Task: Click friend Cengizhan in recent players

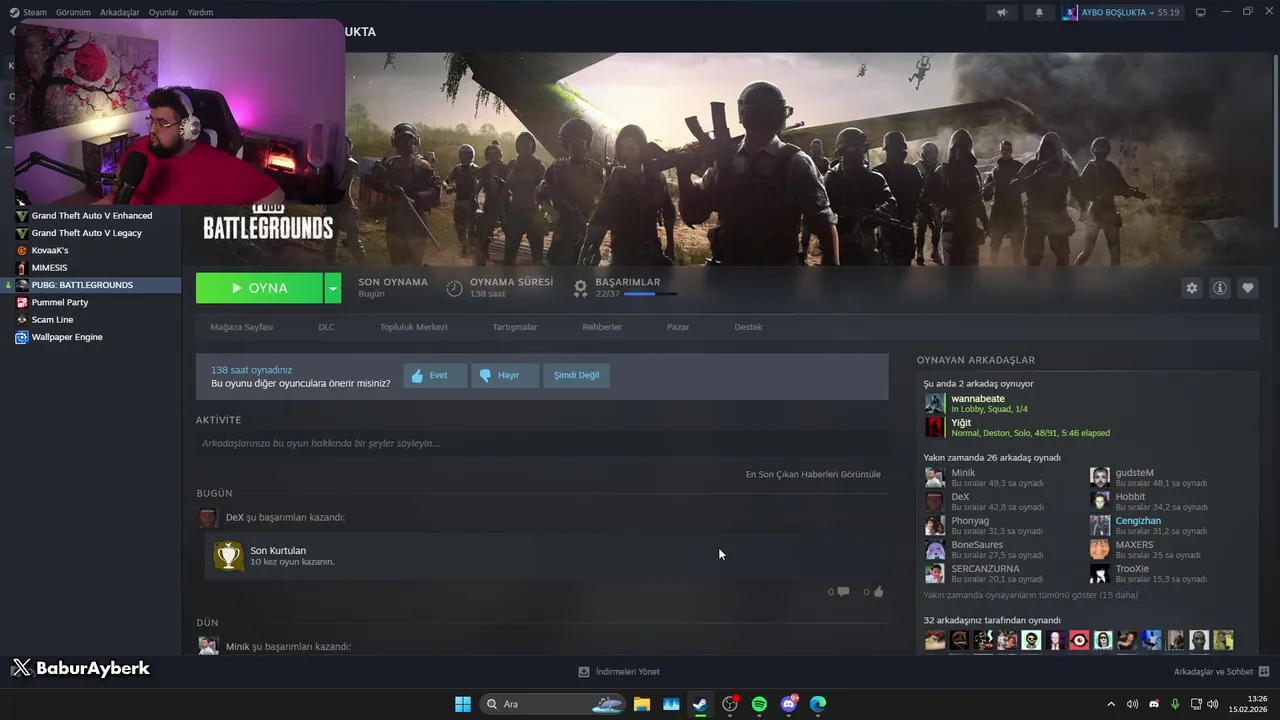Action: tap(1138, 521)
